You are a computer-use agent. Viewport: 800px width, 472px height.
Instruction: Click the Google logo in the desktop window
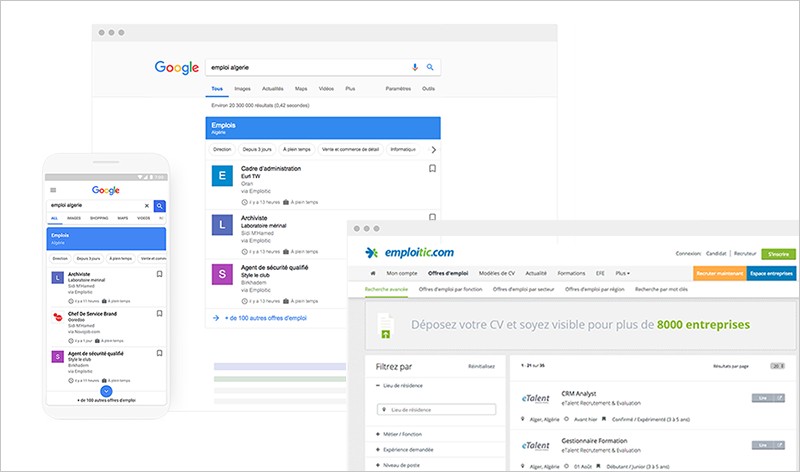click(177, 68)
